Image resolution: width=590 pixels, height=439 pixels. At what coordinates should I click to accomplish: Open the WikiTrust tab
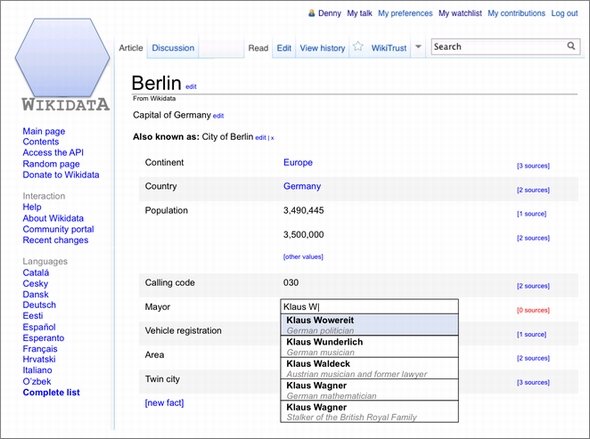click(389, 48)
